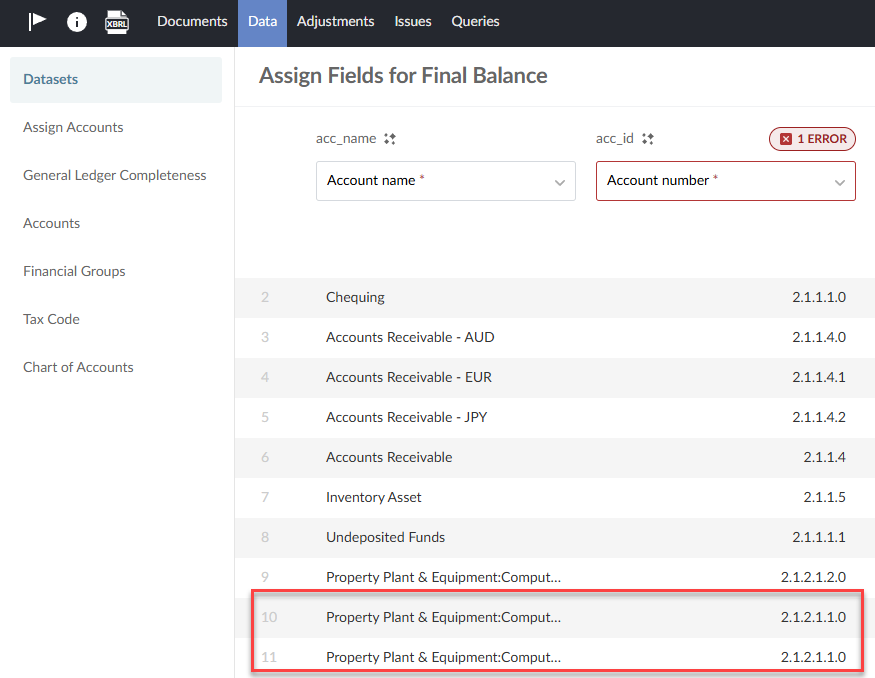Click Property Plant & Equipment name in row 9
Viewport: 875px width, 678px height.
click(x=443, y=578)
